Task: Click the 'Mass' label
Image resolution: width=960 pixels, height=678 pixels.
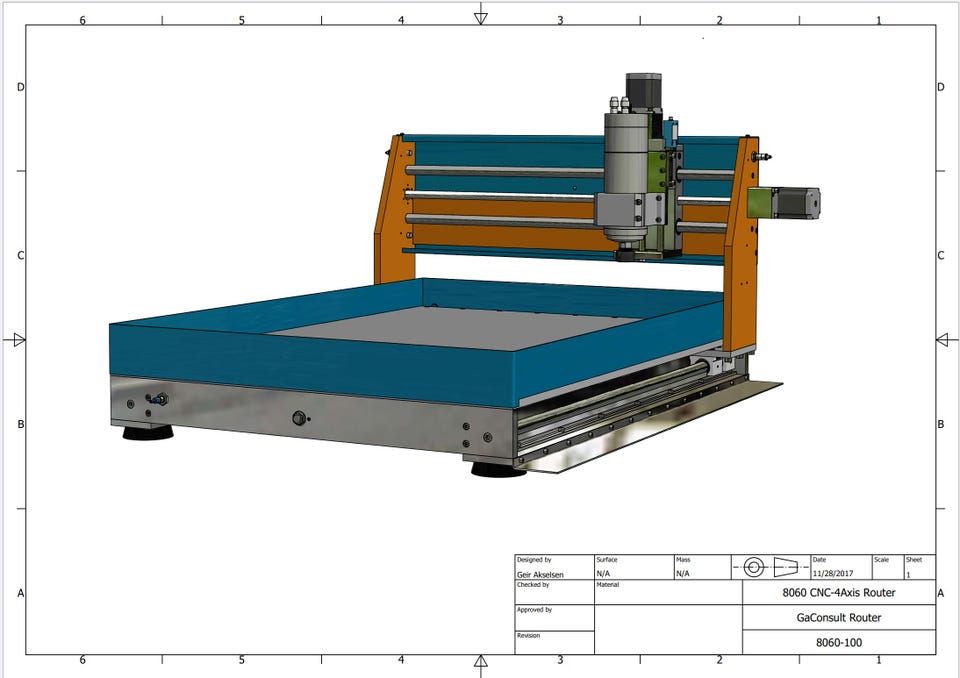Action: point(683,560)
